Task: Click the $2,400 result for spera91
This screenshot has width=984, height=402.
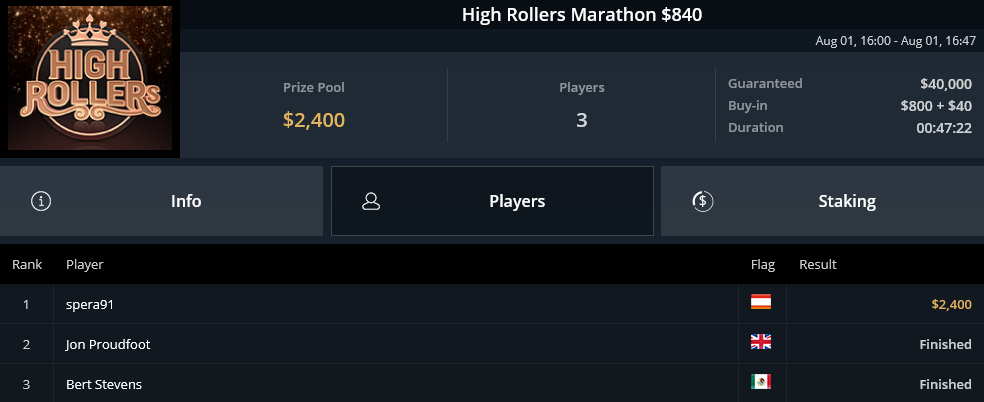Action: 951,305
